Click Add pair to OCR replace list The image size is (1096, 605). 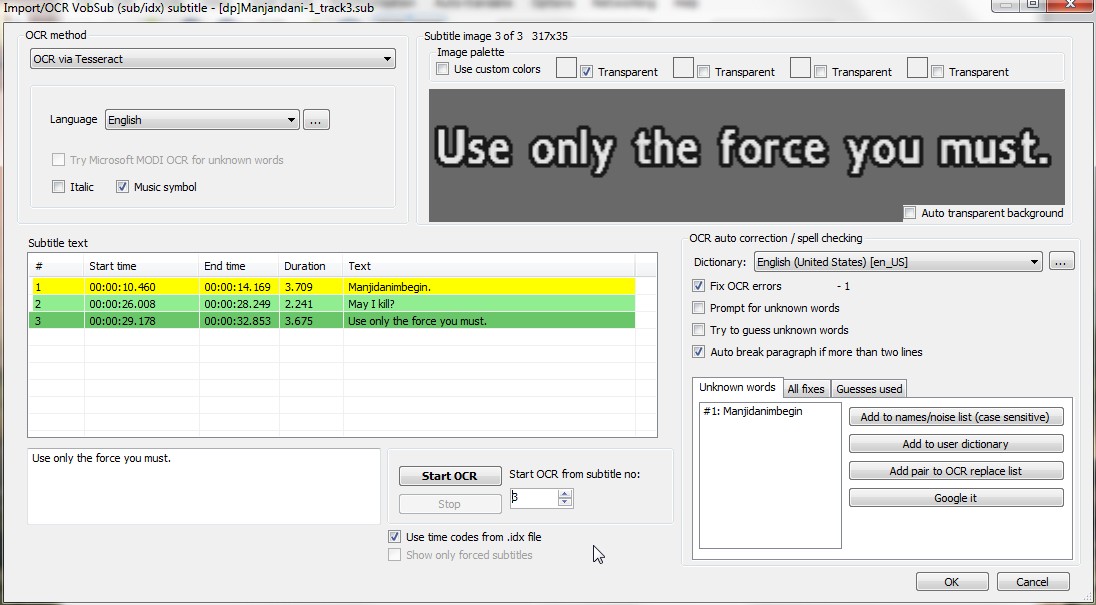[x=956, y=471]
